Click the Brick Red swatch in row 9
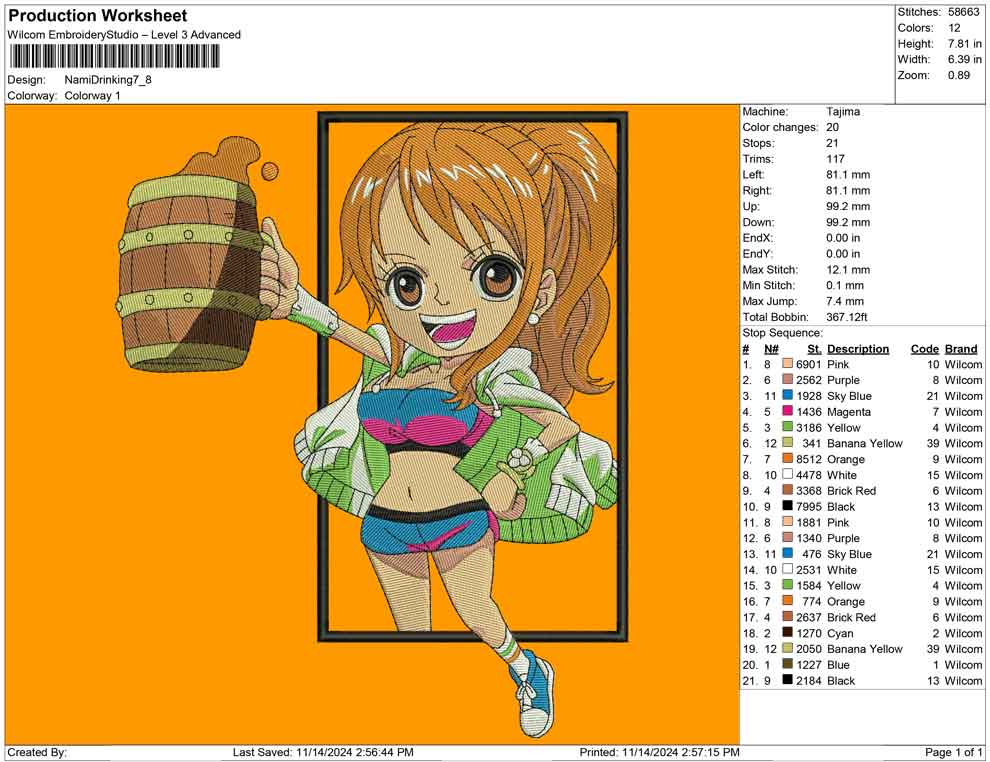The width and height of the screenshot is (990, 762). click(787, 491)
